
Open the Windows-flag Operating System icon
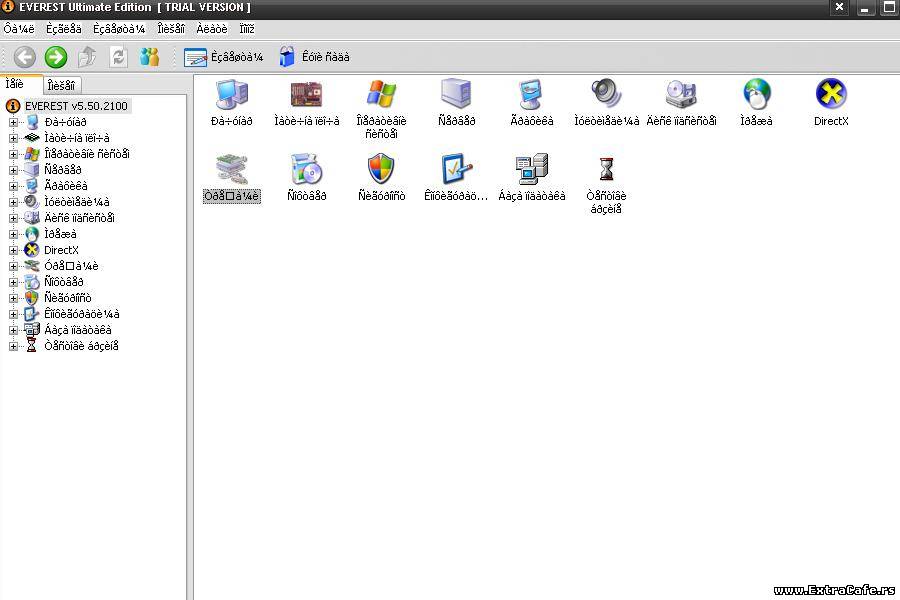tap(381, 95)
